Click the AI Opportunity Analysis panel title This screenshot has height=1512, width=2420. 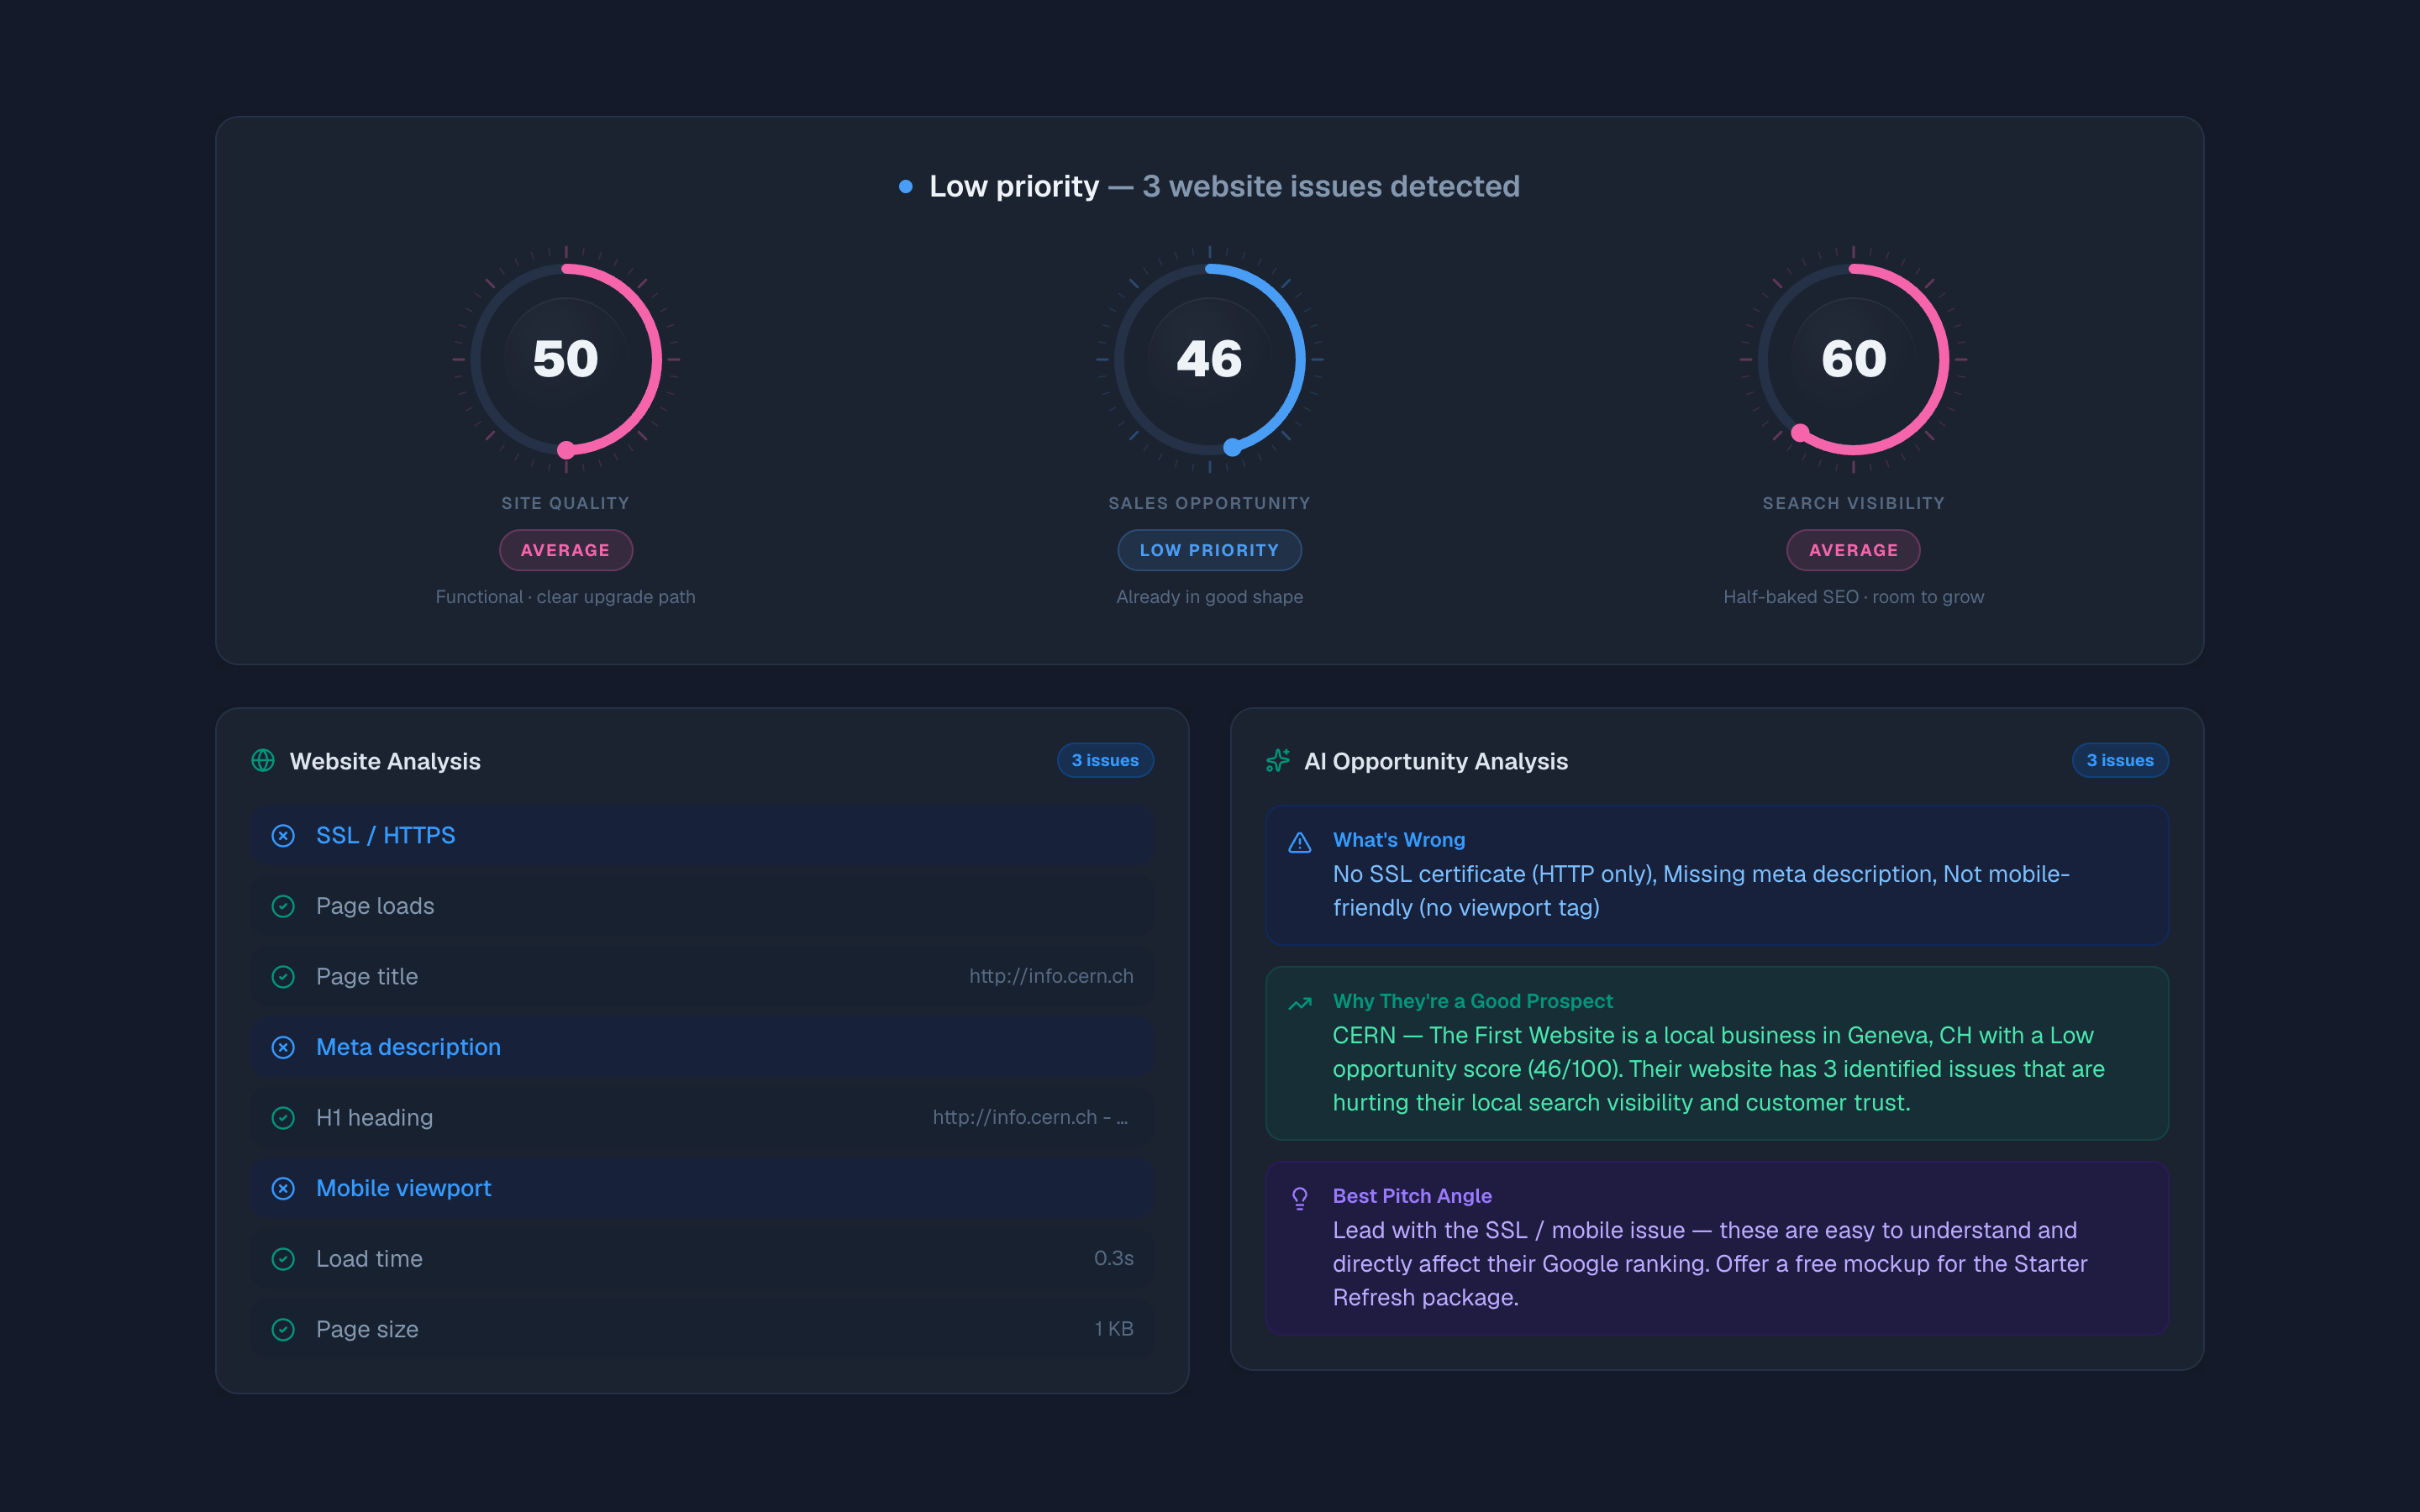pos(1436,761)
